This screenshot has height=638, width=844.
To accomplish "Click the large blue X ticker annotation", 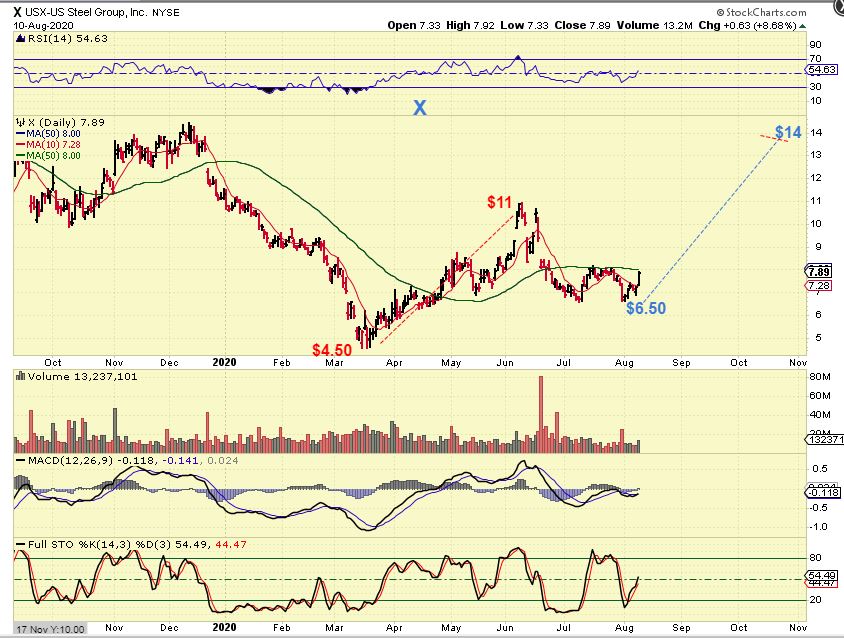I will pos(420,108).
